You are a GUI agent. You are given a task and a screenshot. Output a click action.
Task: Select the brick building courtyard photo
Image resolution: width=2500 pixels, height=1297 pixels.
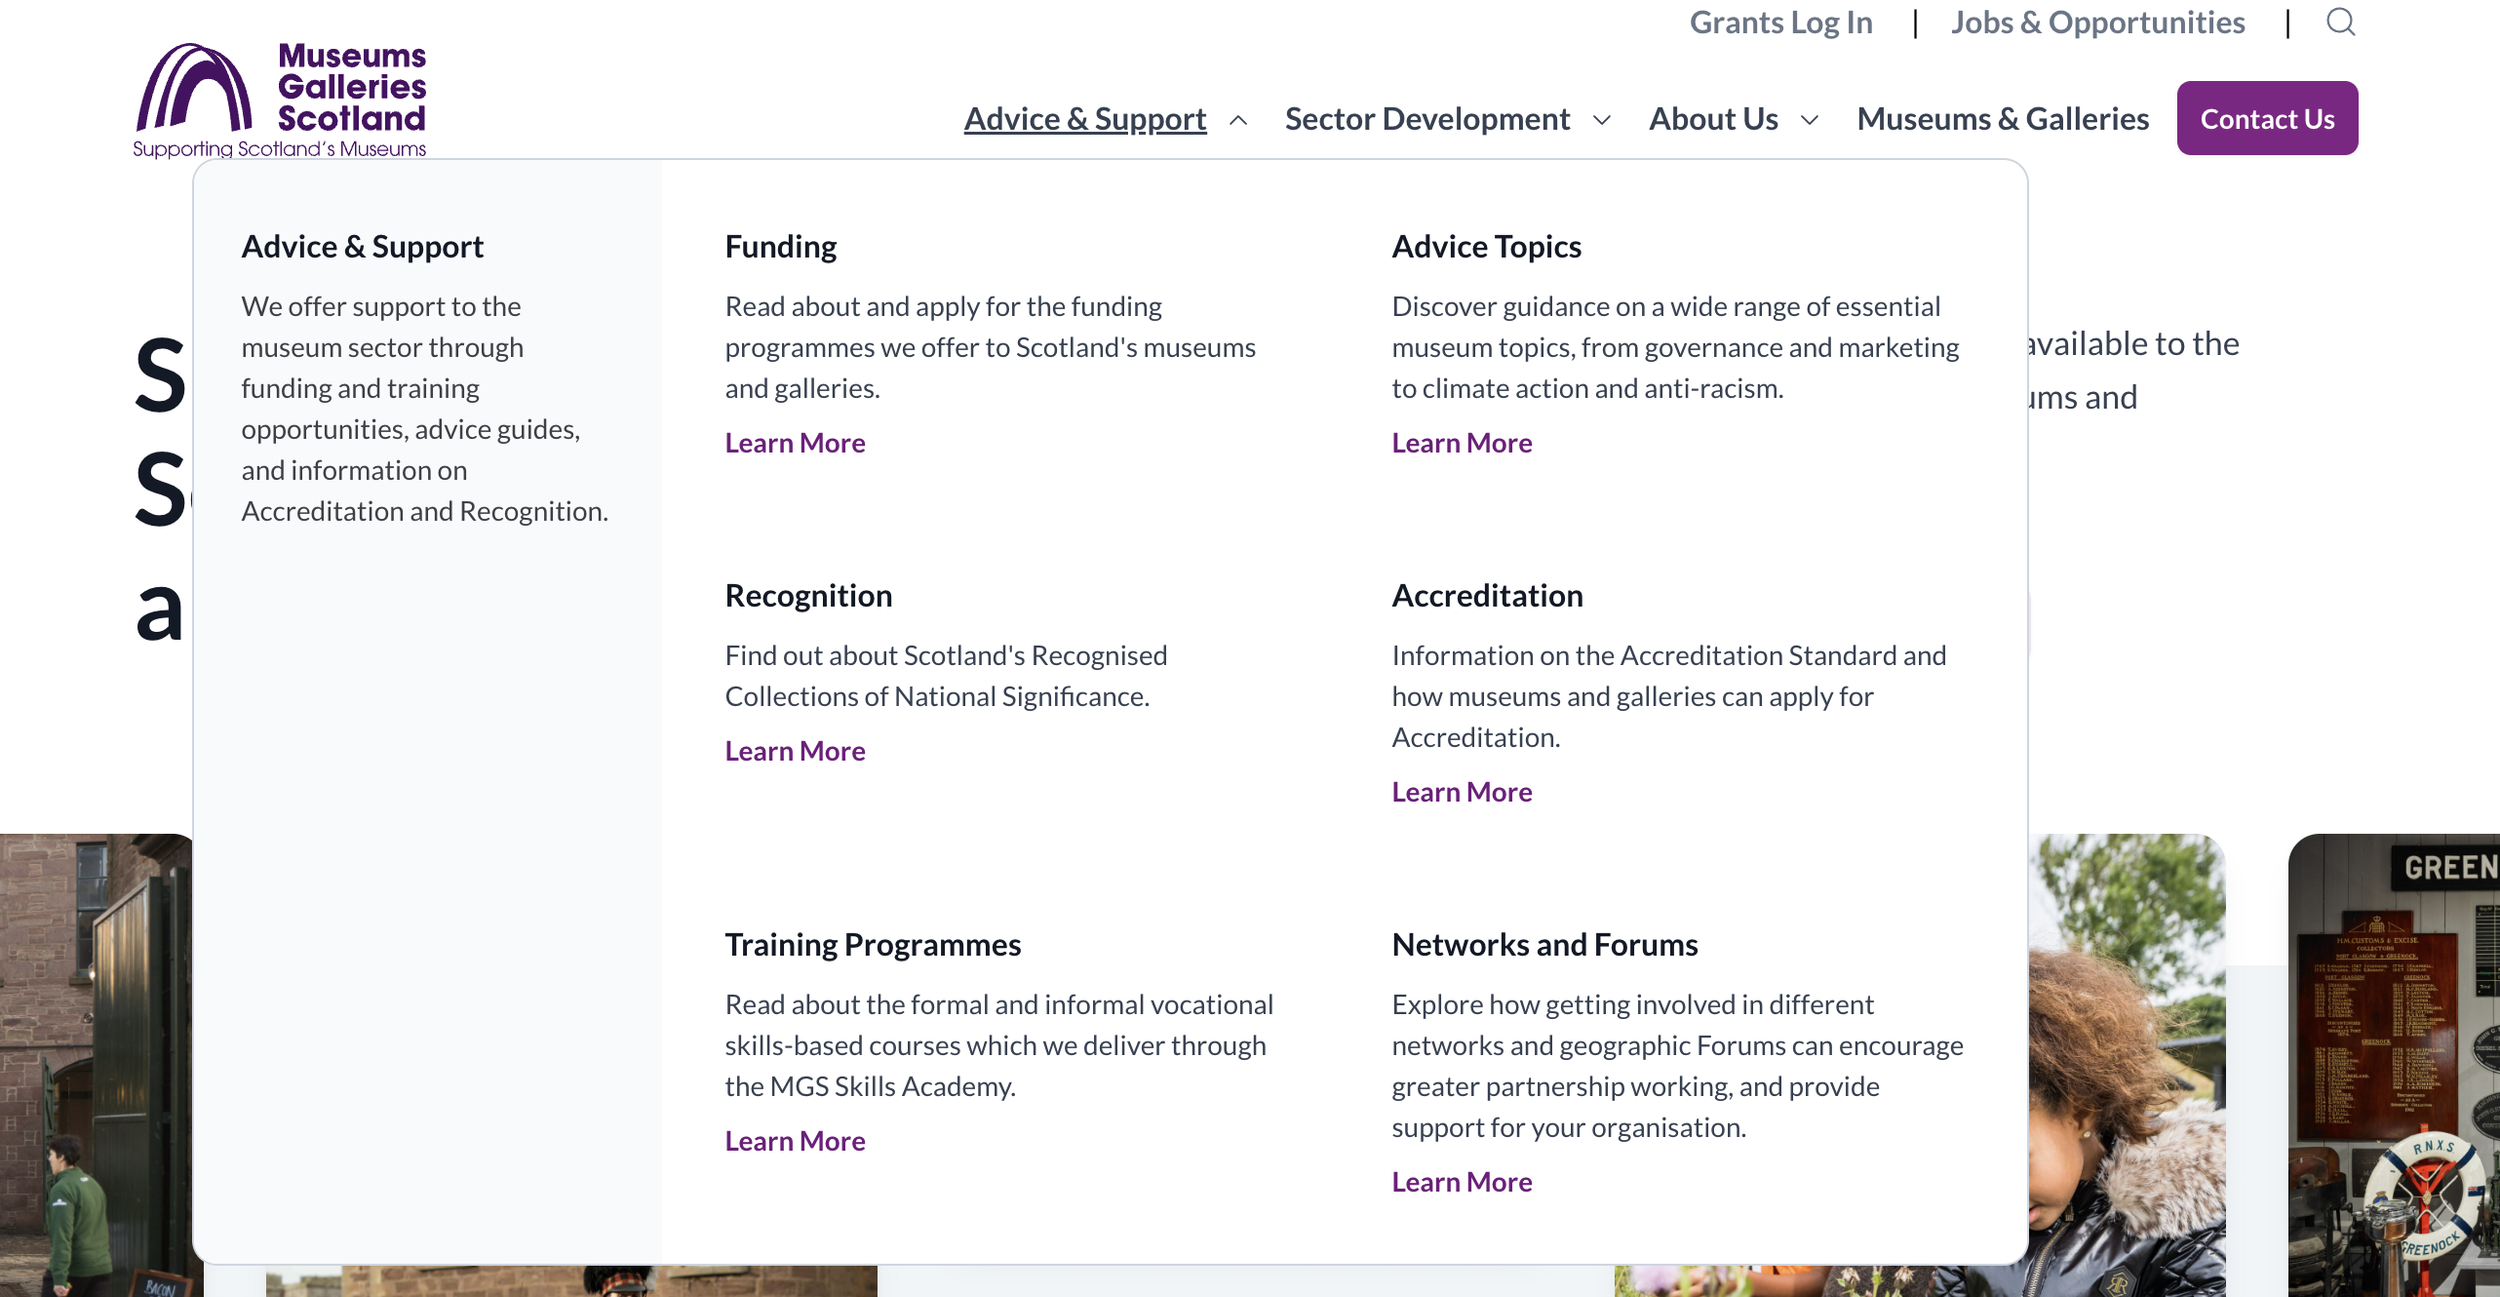click(97, 1065)
